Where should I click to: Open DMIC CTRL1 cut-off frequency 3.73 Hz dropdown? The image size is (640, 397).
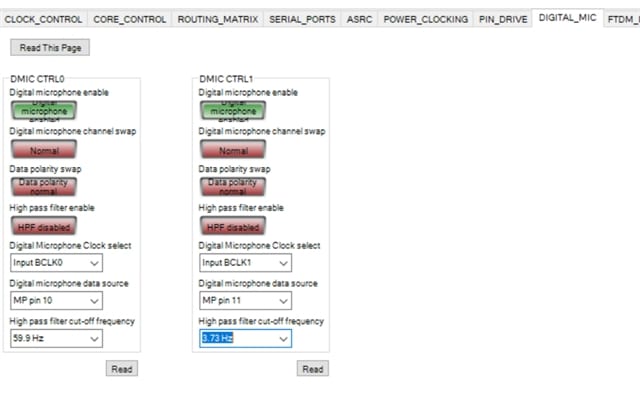[x=245, y=338]
